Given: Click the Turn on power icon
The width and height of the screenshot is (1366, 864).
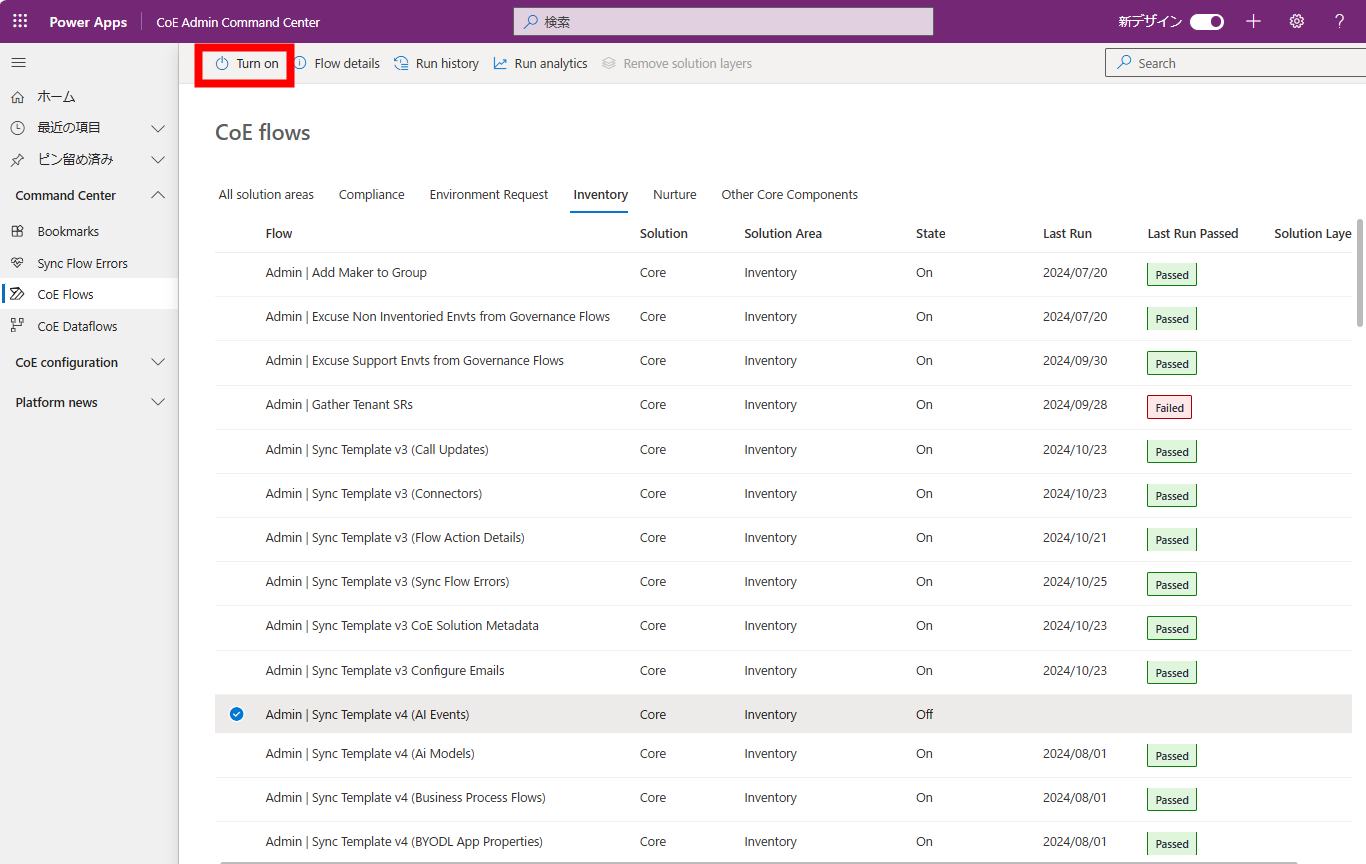Looking at the screenshot, I should click(x=222, y=63).
